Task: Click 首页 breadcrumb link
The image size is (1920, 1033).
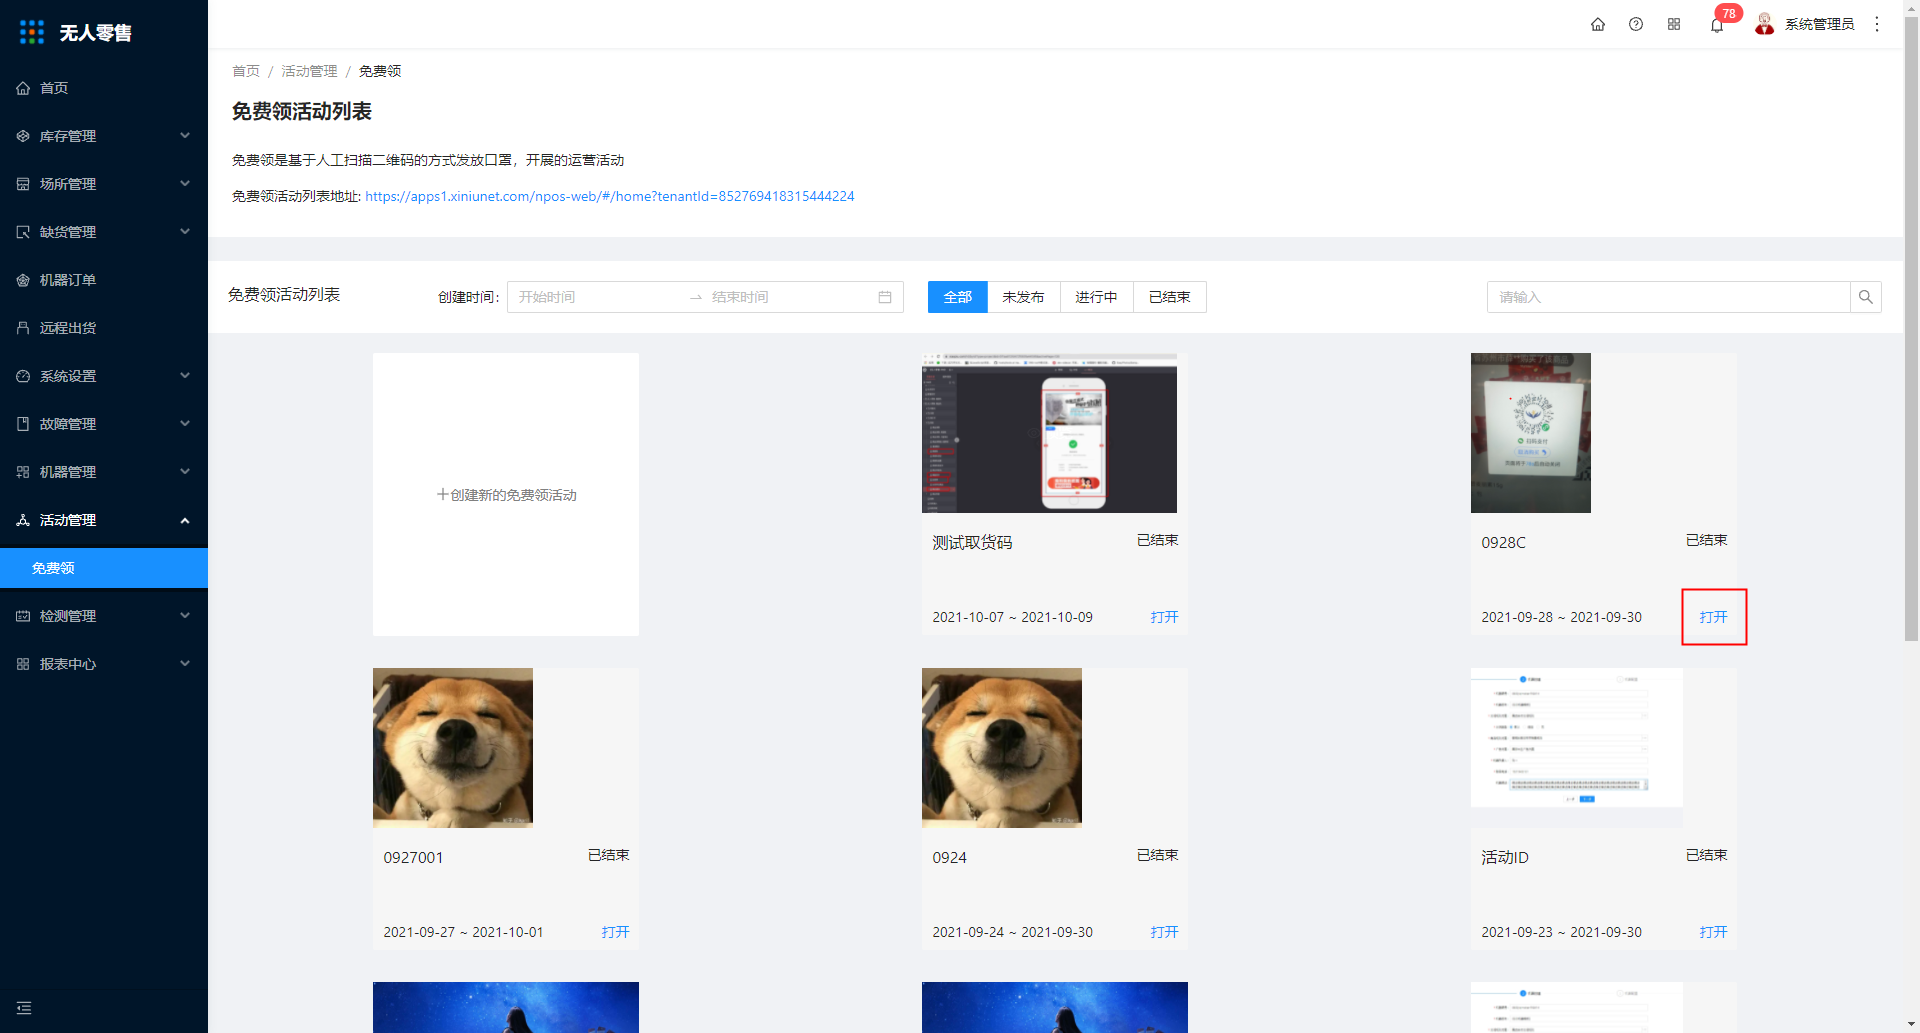Action: coord(246,71)
